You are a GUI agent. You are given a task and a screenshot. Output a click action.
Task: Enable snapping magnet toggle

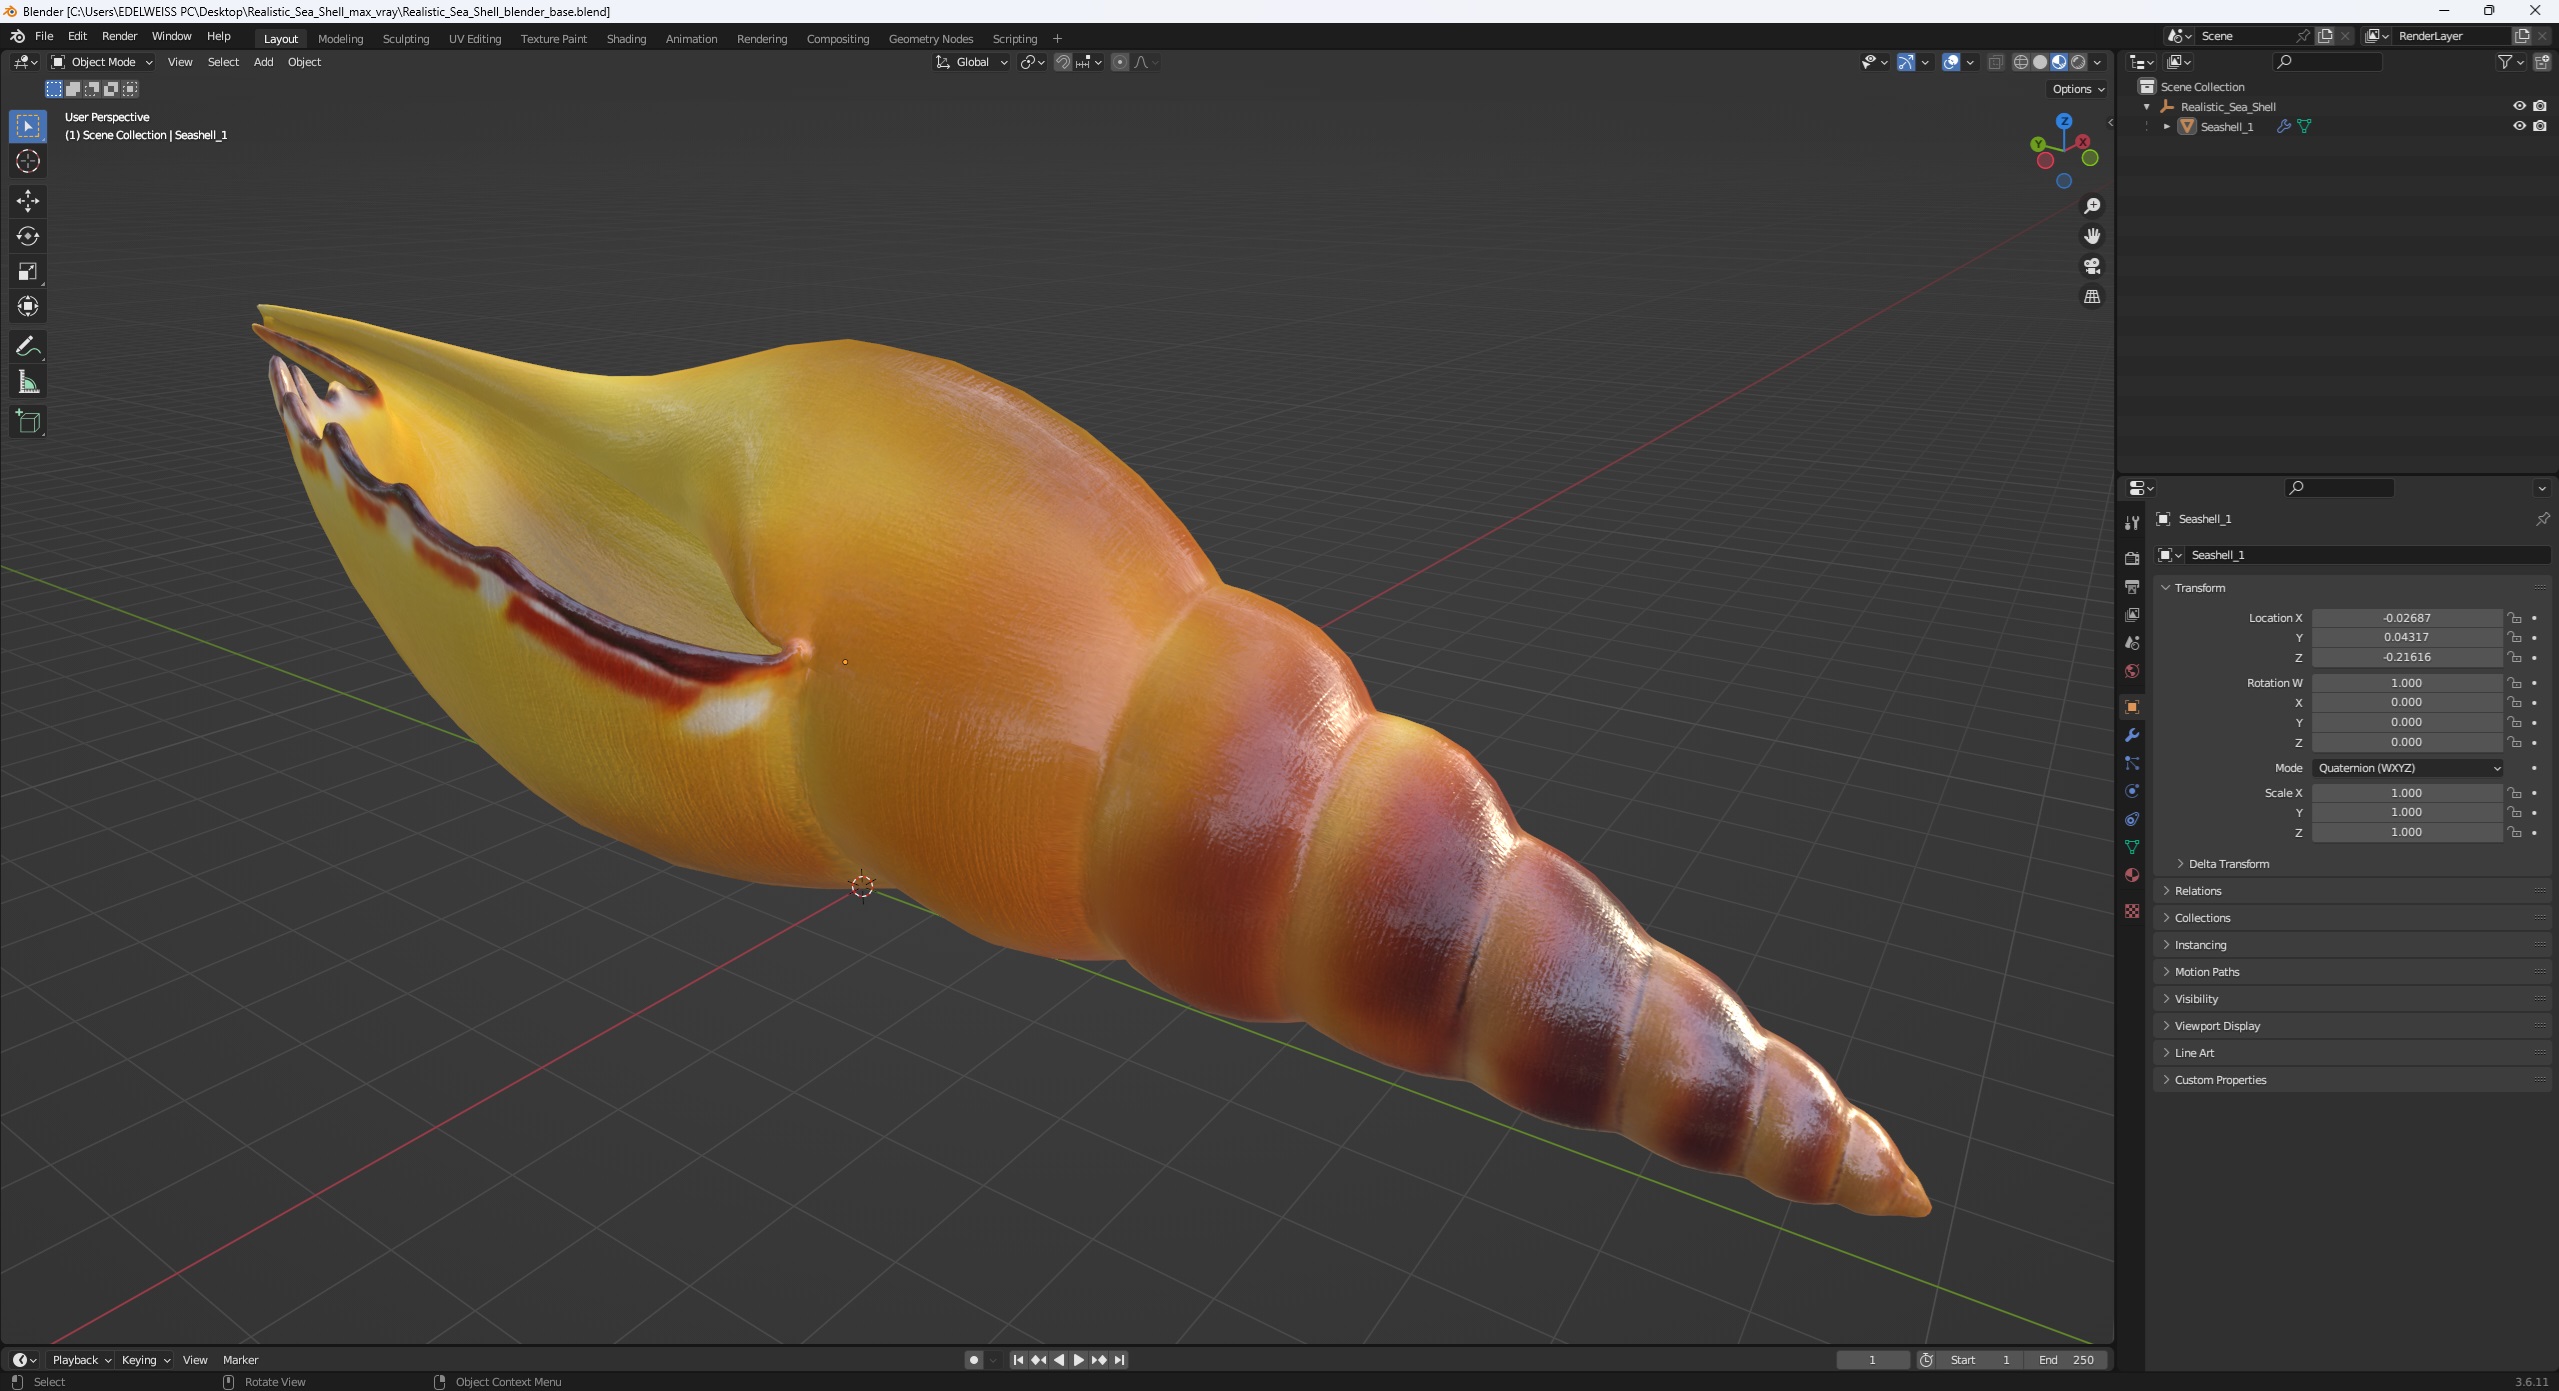1063,62
